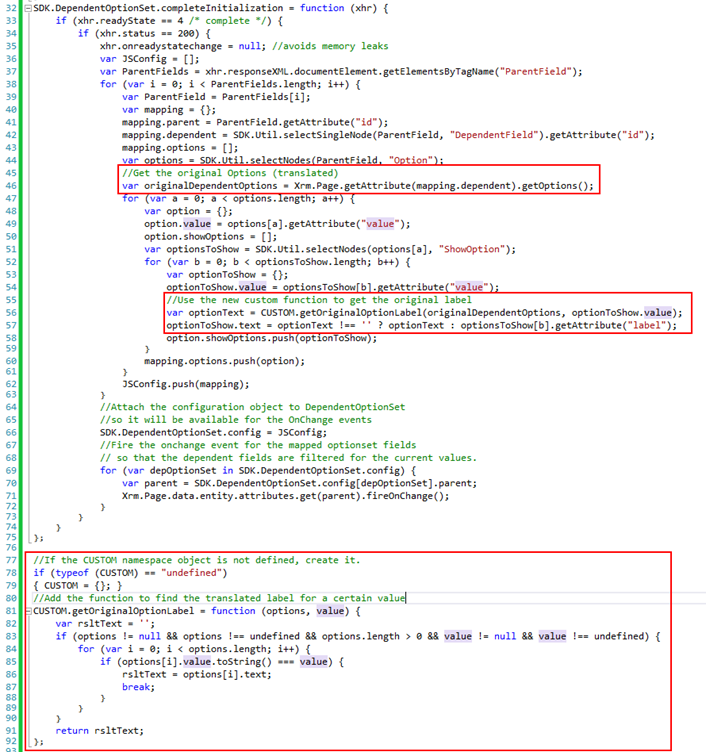Image resolution: width=706 pixels, height=752 pixels.
Task: Click line number 81 in the gutter
Action: click(11, 611)
